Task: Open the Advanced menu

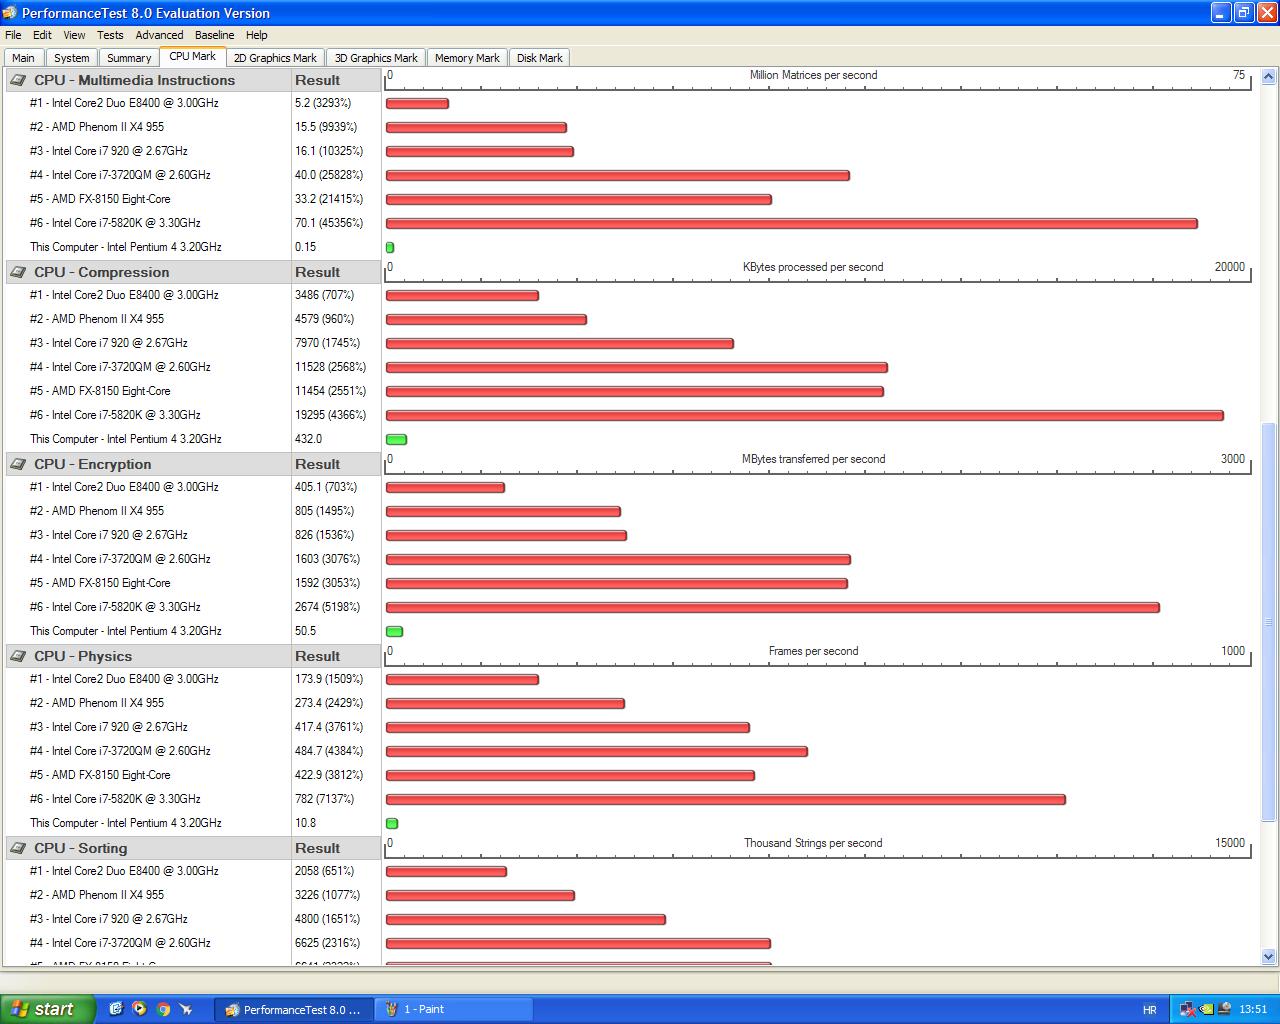Action: click(160, 35)
